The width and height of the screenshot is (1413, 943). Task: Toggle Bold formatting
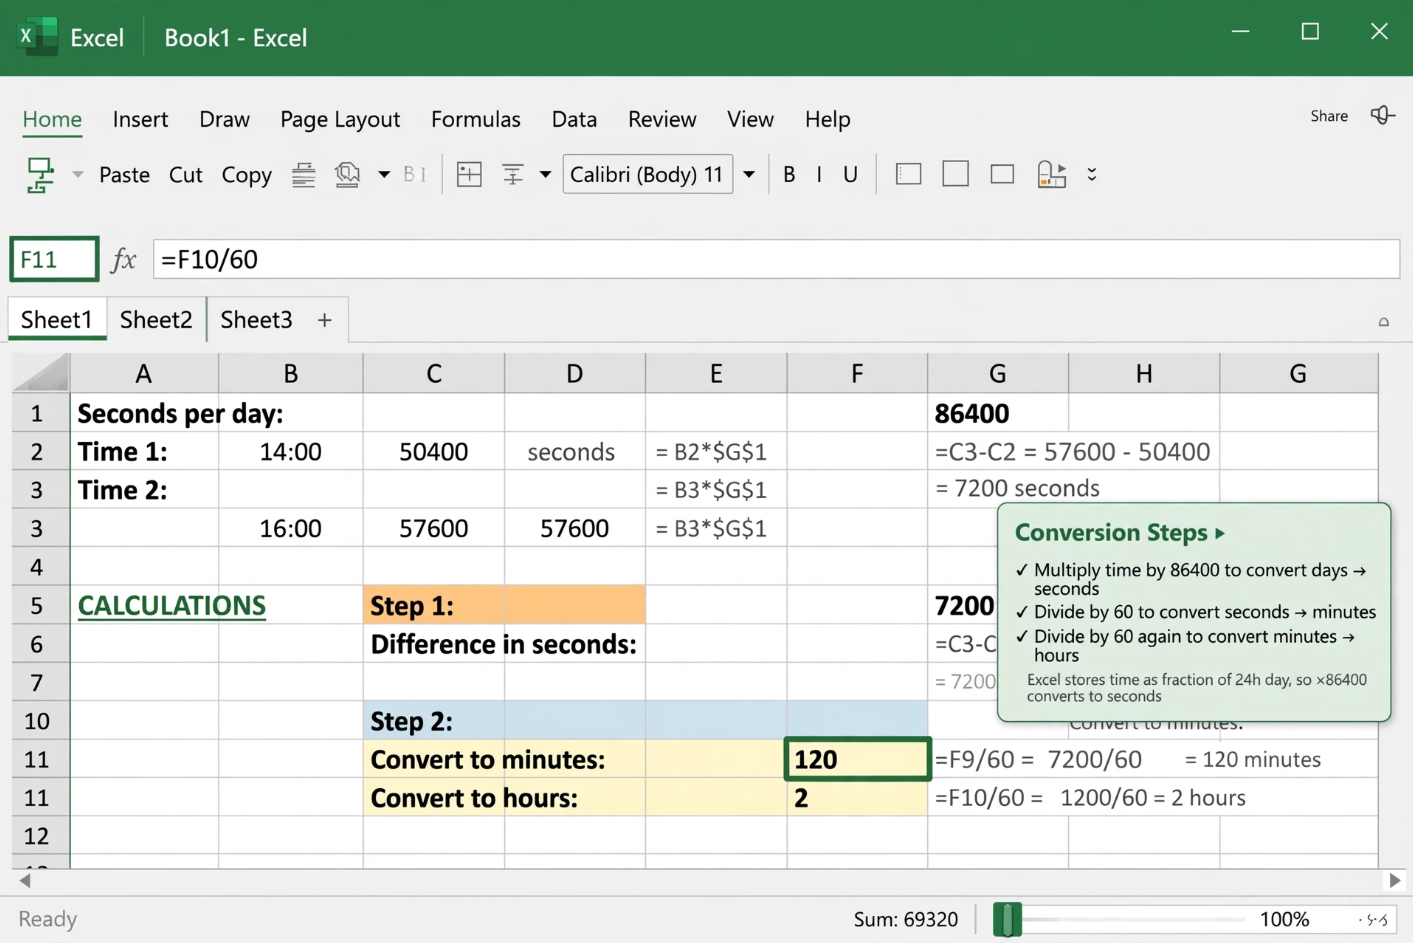tap(789, 175)
